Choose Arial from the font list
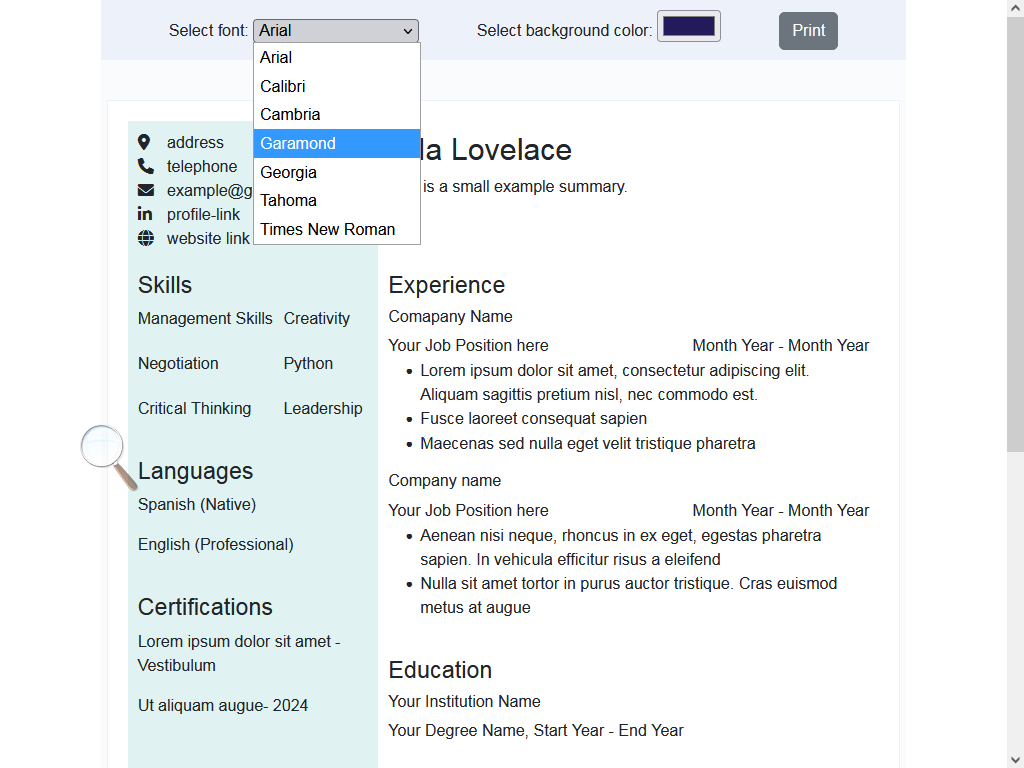This screenshot has width=1024, height=768. 337,57
